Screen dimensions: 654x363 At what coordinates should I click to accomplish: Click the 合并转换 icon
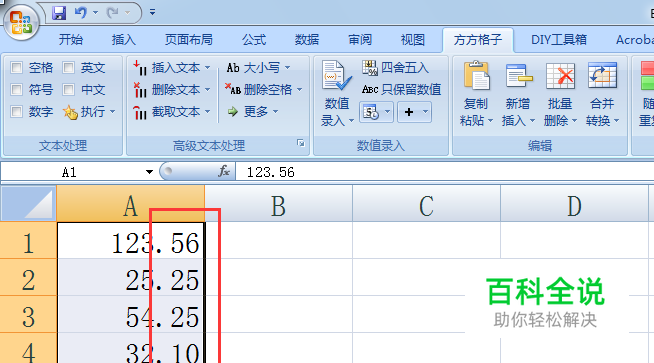coord(602,75)
